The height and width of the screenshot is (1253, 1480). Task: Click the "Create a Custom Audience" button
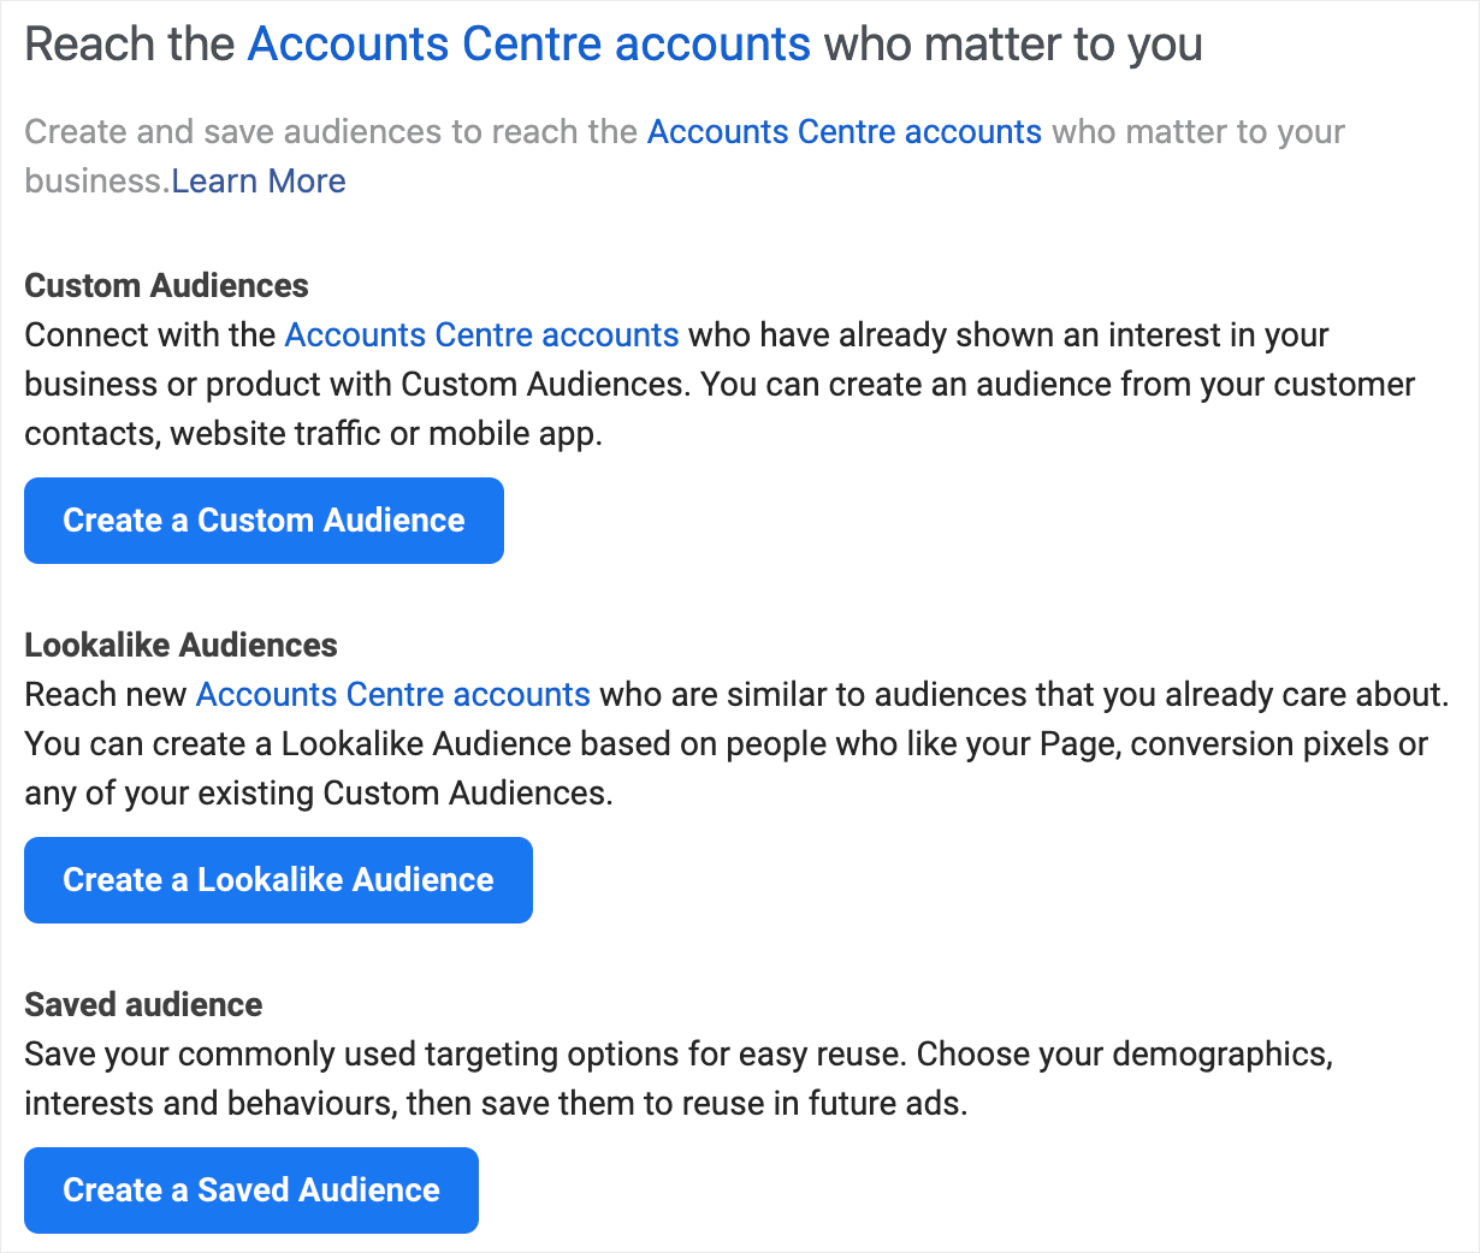tap(263, 520)
